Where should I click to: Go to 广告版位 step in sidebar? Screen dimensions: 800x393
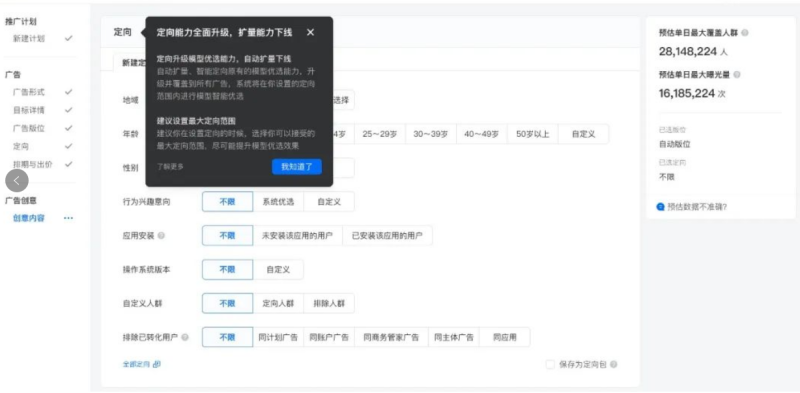click(29, 128)
